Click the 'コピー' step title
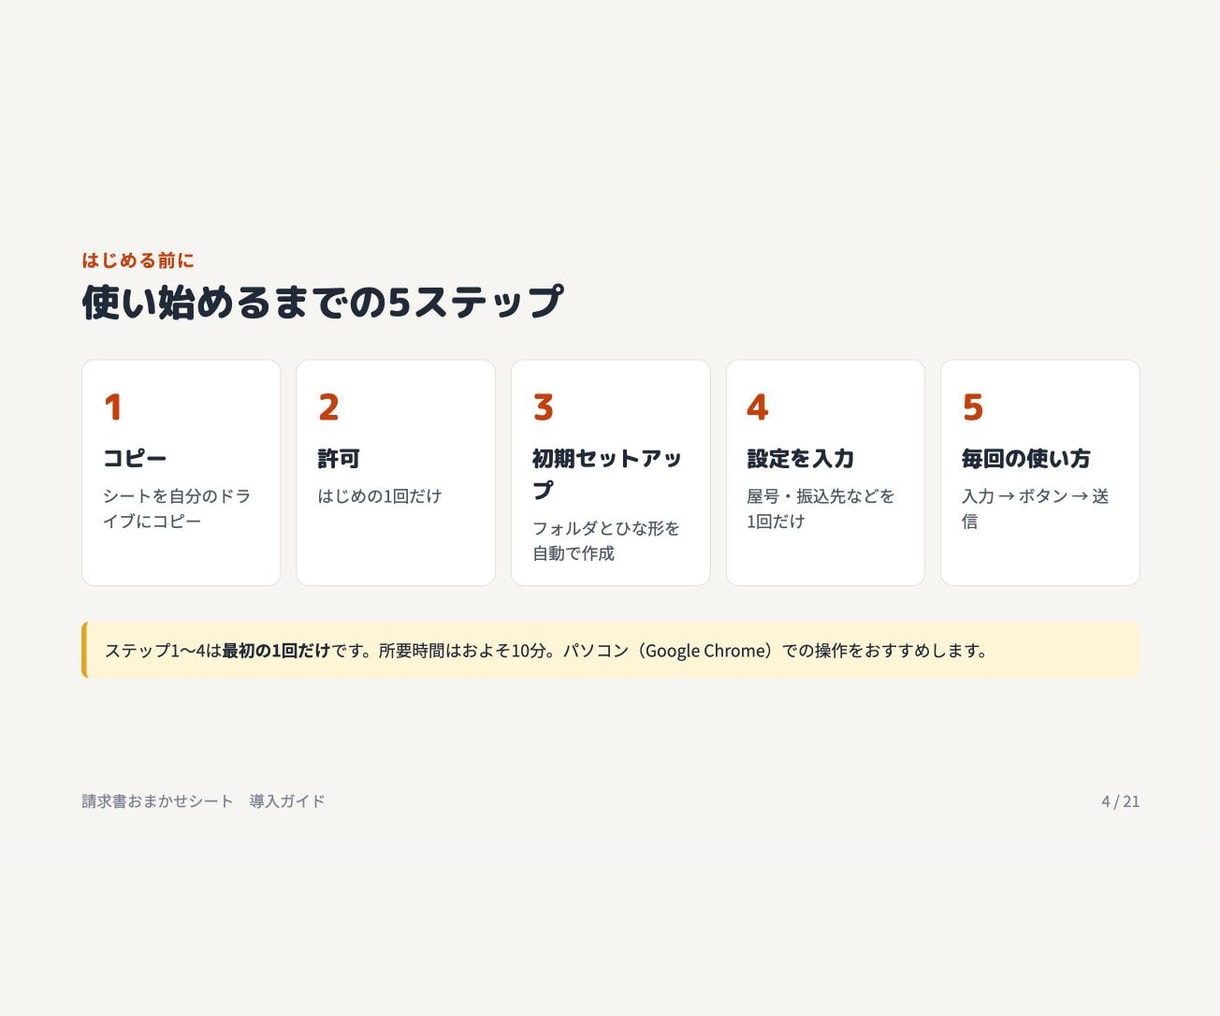Image resolution: width=1220 pixels, height=1016 pixels. tap(135, 458)
